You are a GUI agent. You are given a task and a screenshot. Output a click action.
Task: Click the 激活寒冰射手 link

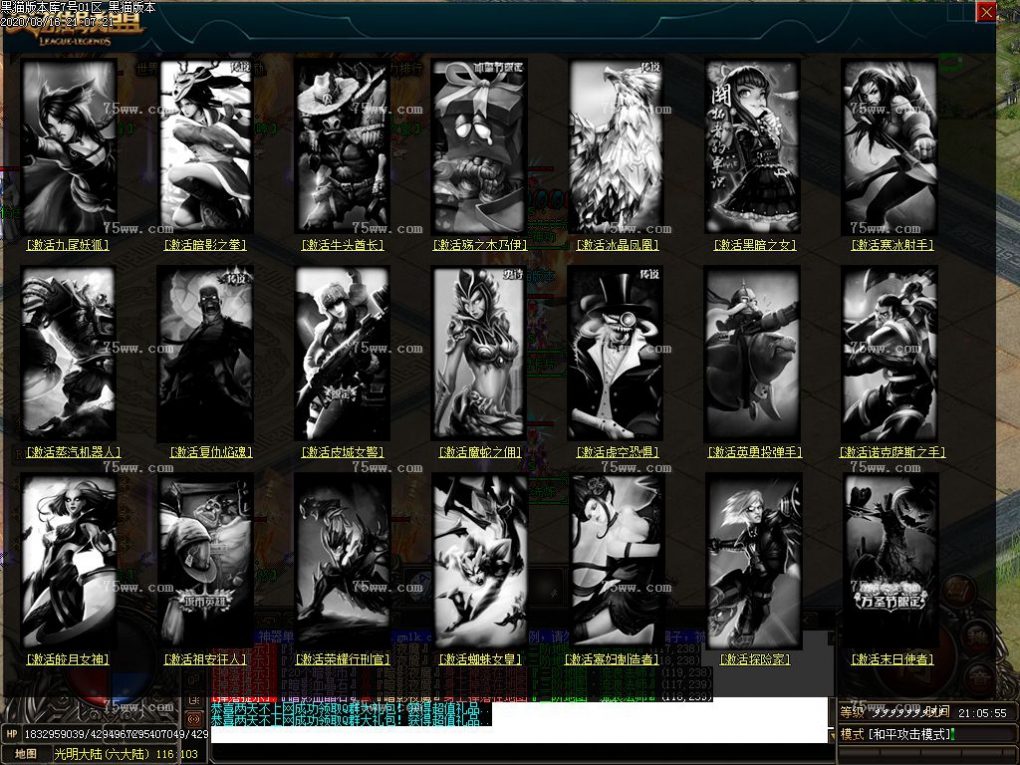(892, 244)
